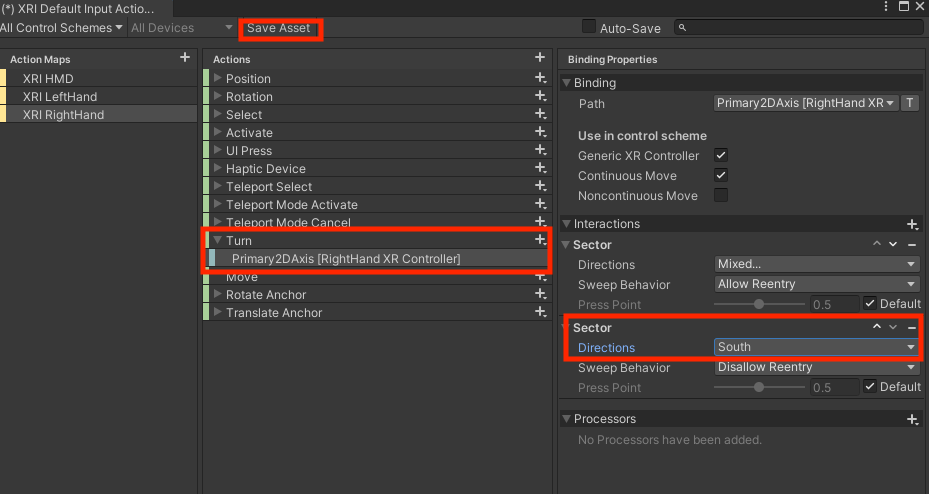Select the Translate Anchor action
The width and height of the screenshot is (929, 494).
click(274, 313)
